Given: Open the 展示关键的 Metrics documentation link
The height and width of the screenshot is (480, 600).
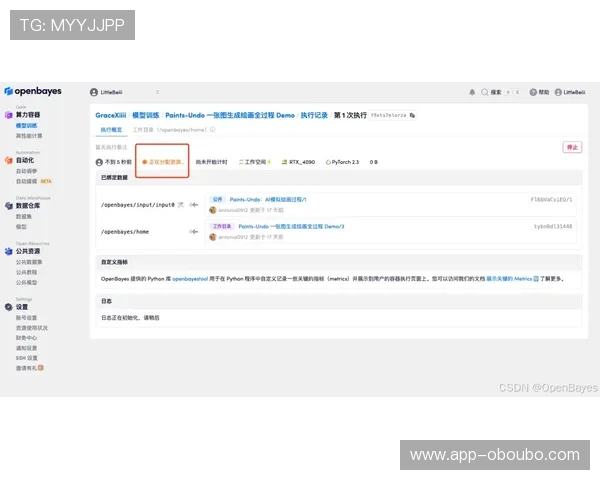Looking at the screenshot, I should [509, 279].
